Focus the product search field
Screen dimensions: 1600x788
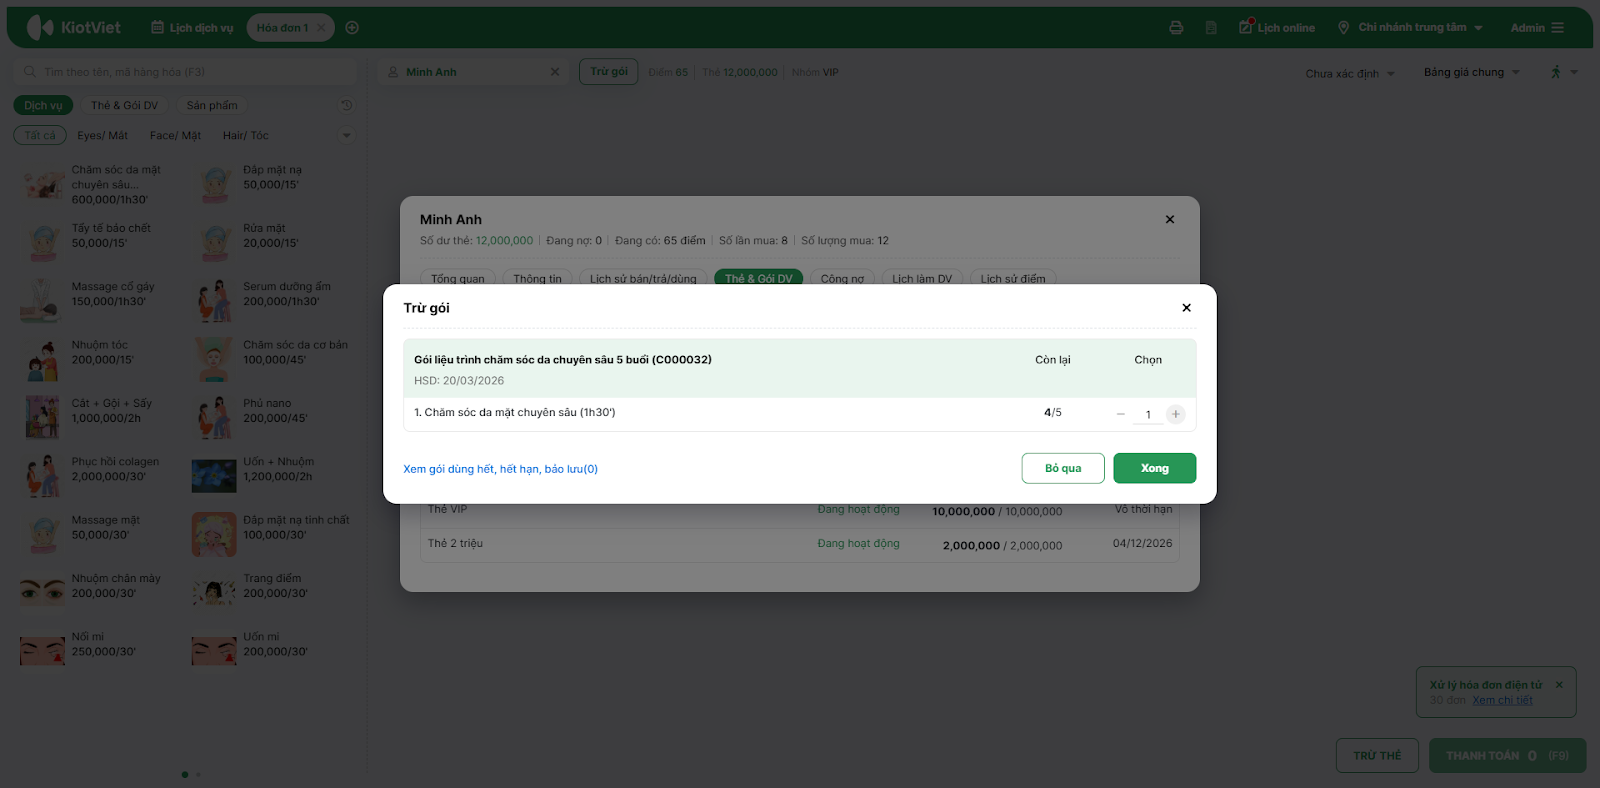click(x=190, y=72)
